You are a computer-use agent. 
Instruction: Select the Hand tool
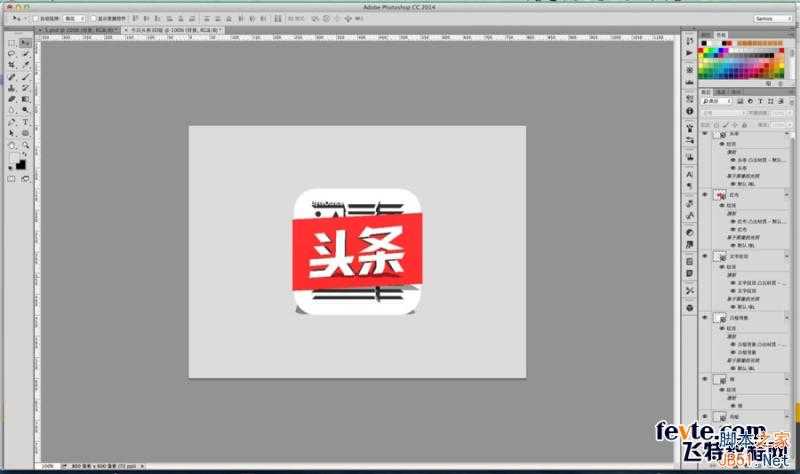click(x=12, y=144)
